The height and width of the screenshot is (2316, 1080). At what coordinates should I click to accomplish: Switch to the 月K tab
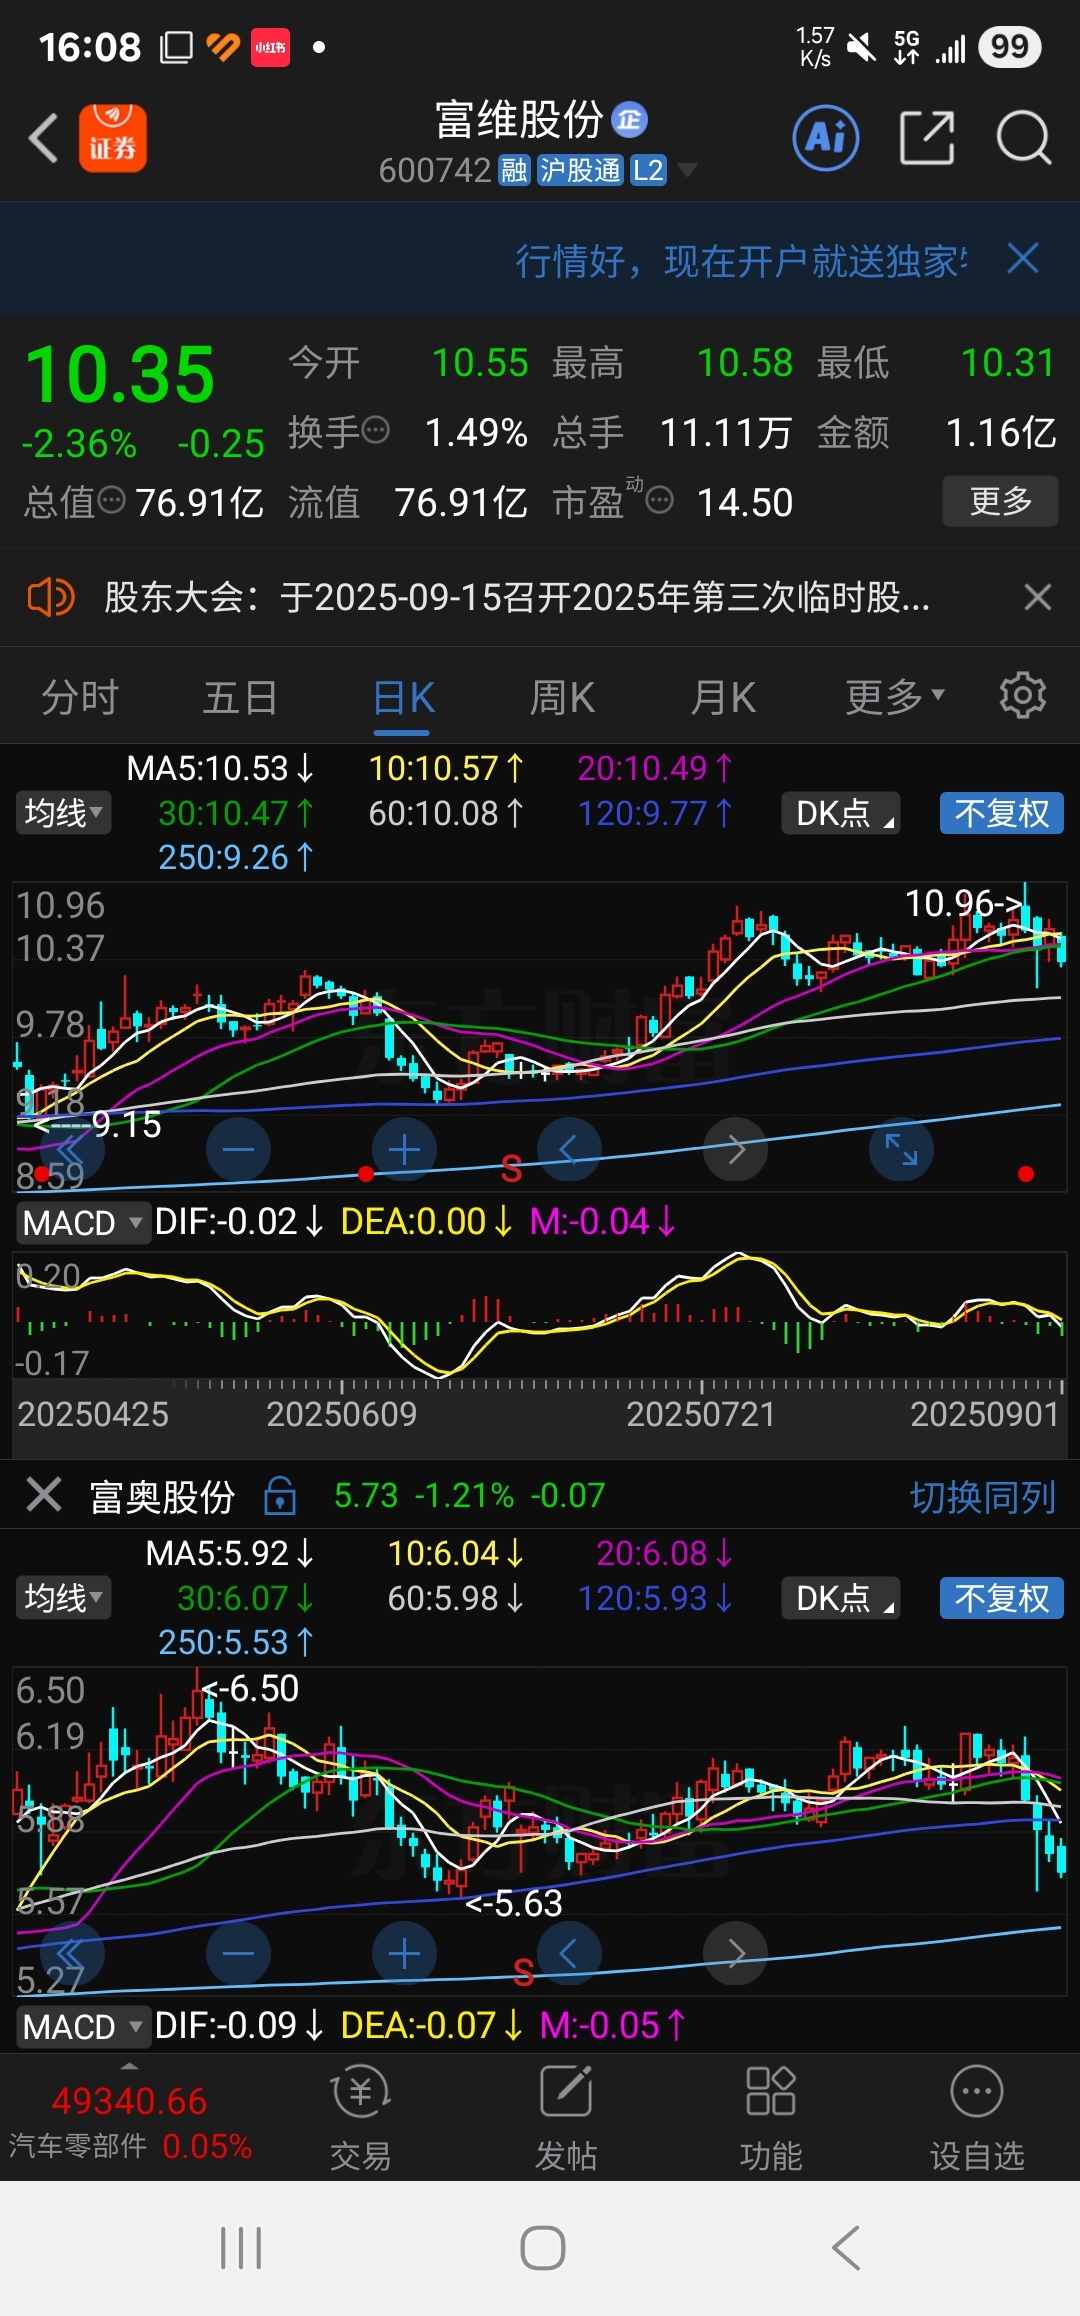click(723, 696)
